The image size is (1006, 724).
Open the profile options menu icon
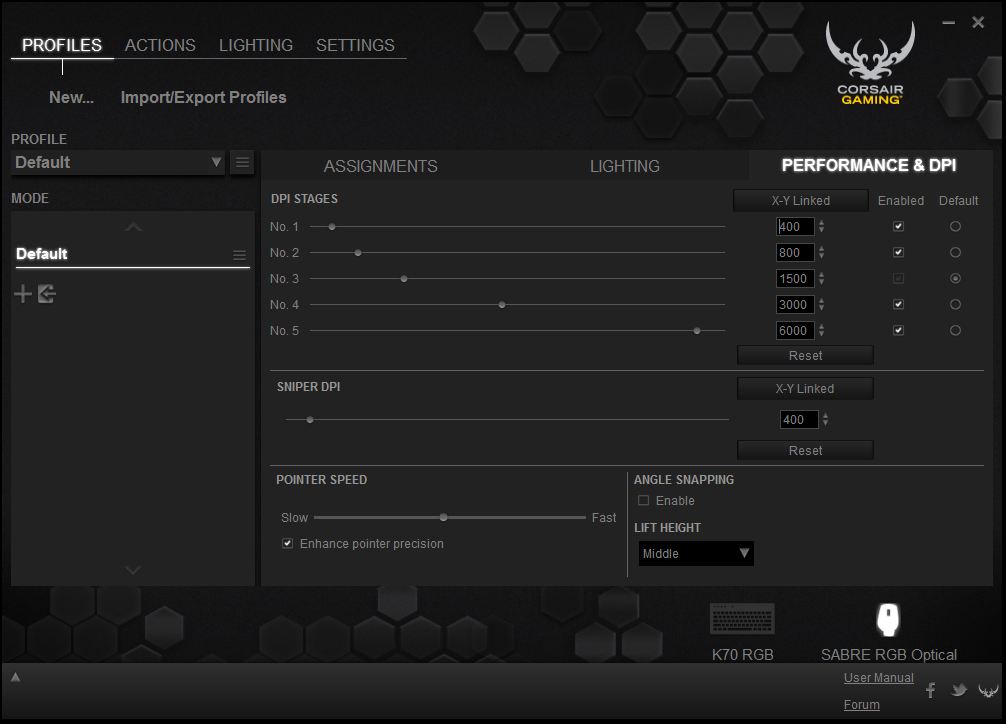242,162
